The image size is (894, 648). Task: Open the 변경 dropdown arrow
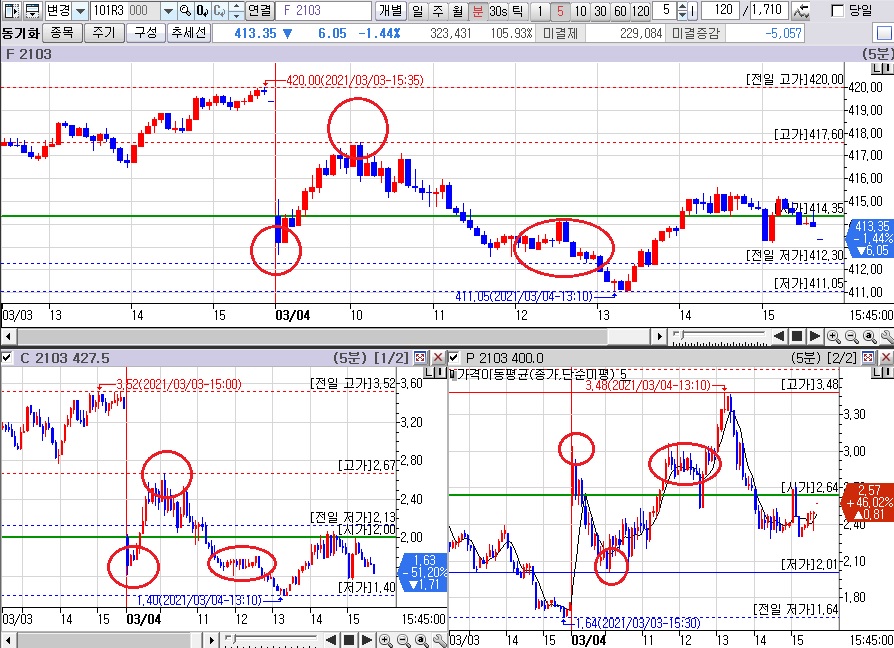(80, 10)
